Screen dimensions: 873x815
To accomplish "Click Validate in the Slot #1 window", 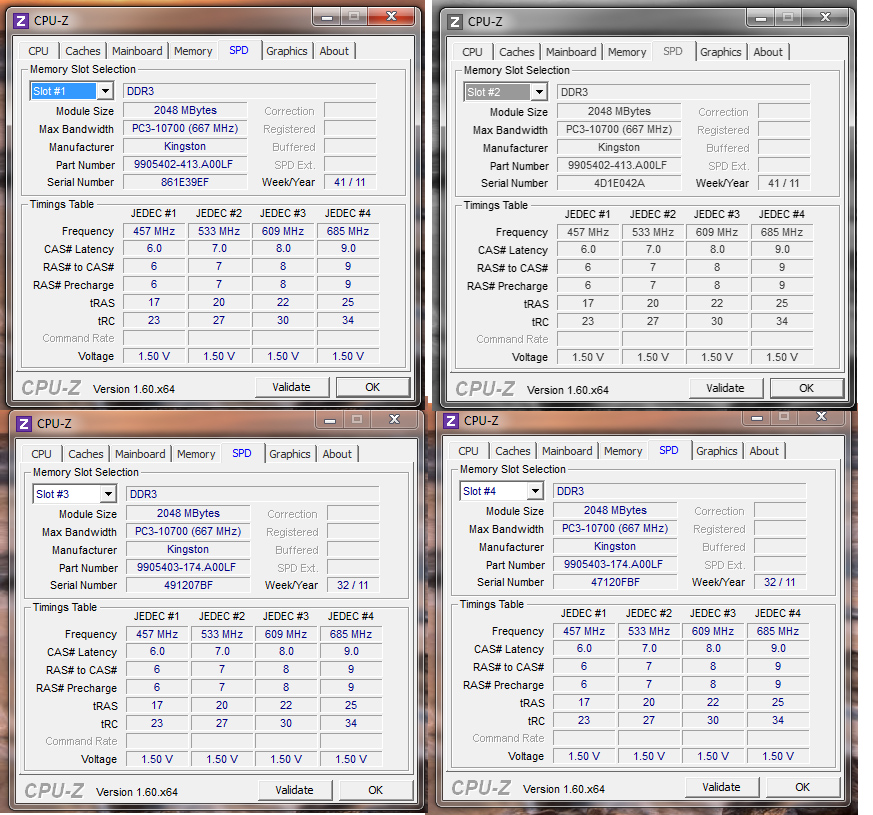I will (292, 387).
